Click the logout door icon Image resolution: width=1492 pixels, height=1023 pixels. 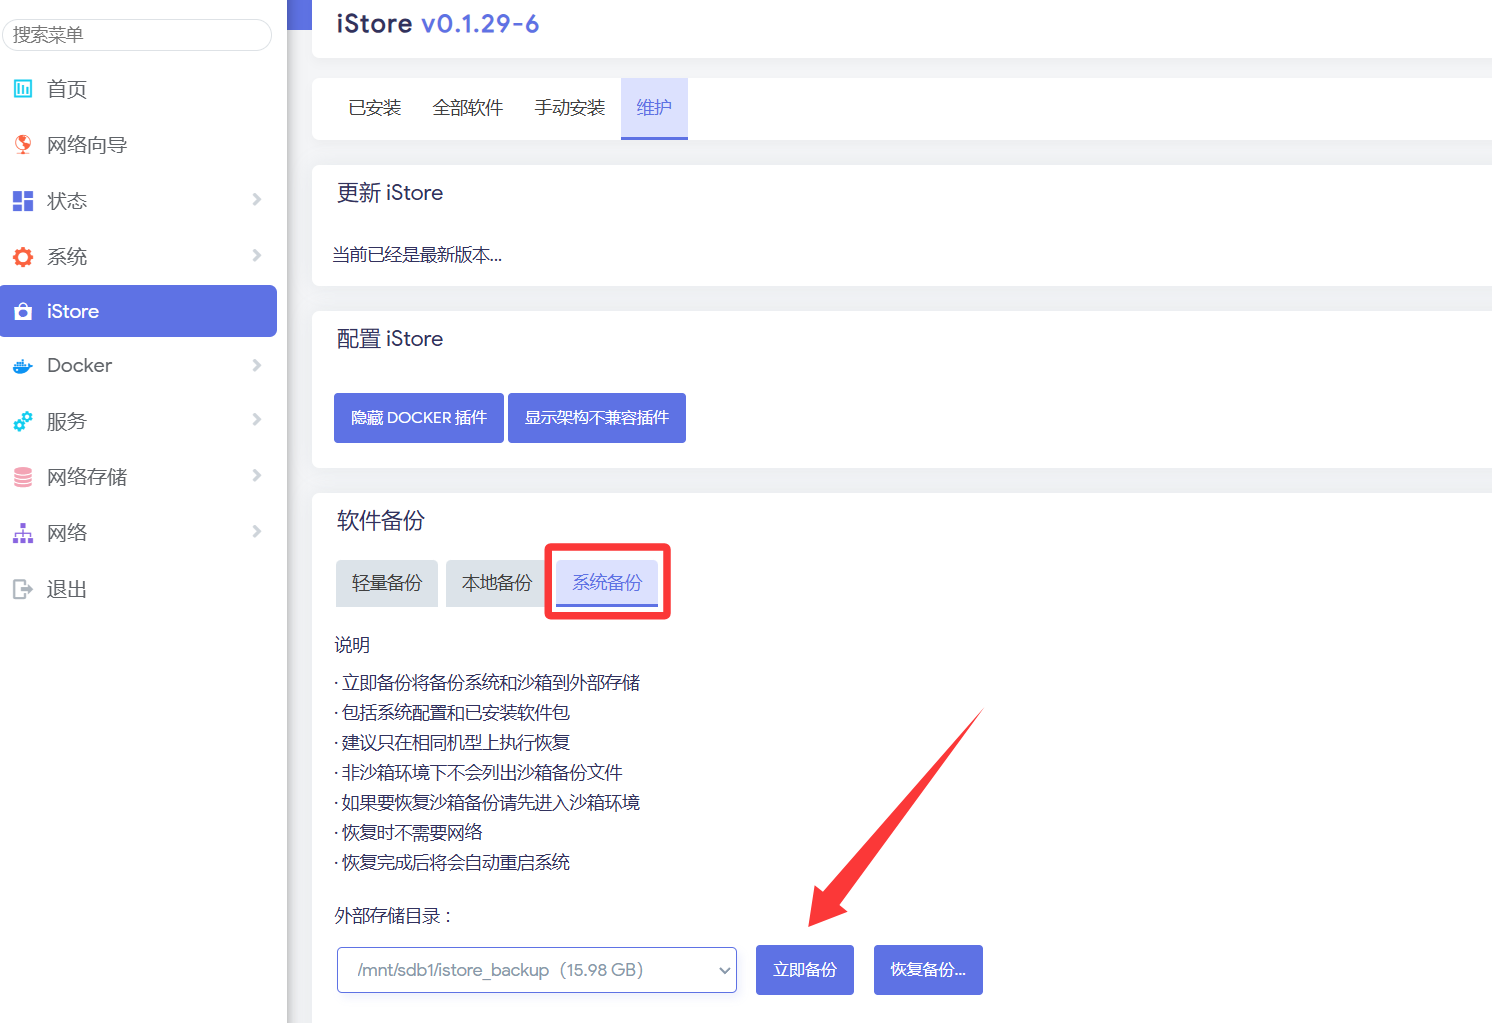(23, 589)
